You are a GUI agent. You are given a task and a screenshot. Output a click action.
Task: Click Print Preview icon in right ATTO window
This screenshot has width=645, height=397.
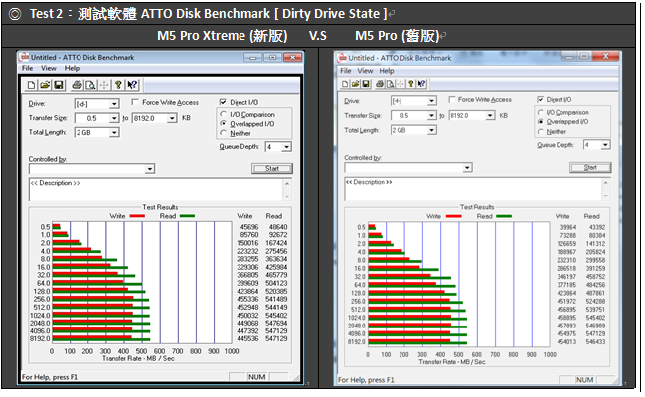coord(390,84)
